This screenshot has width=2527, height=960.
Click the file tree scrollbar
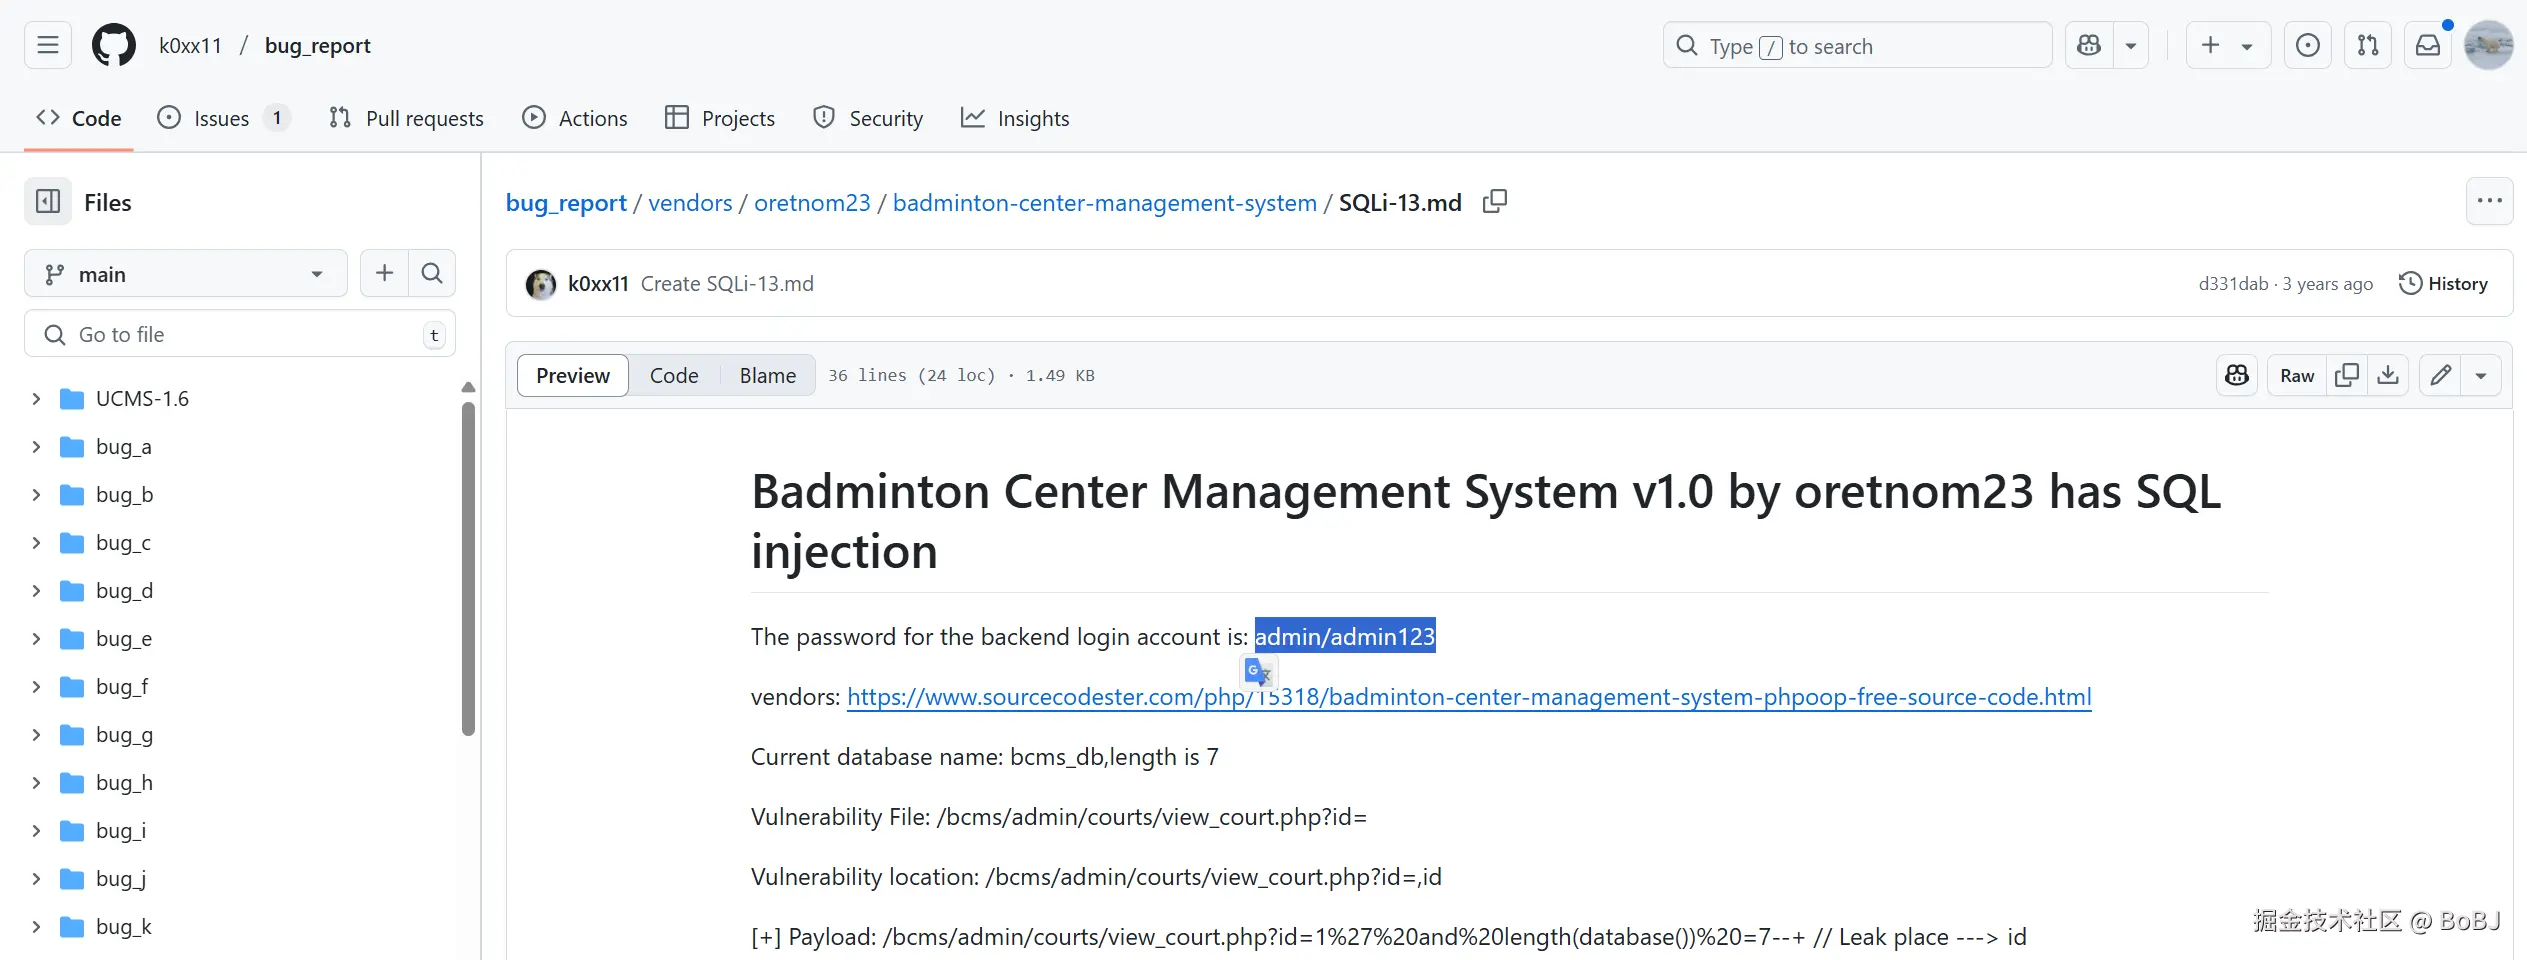coord(468,568)
